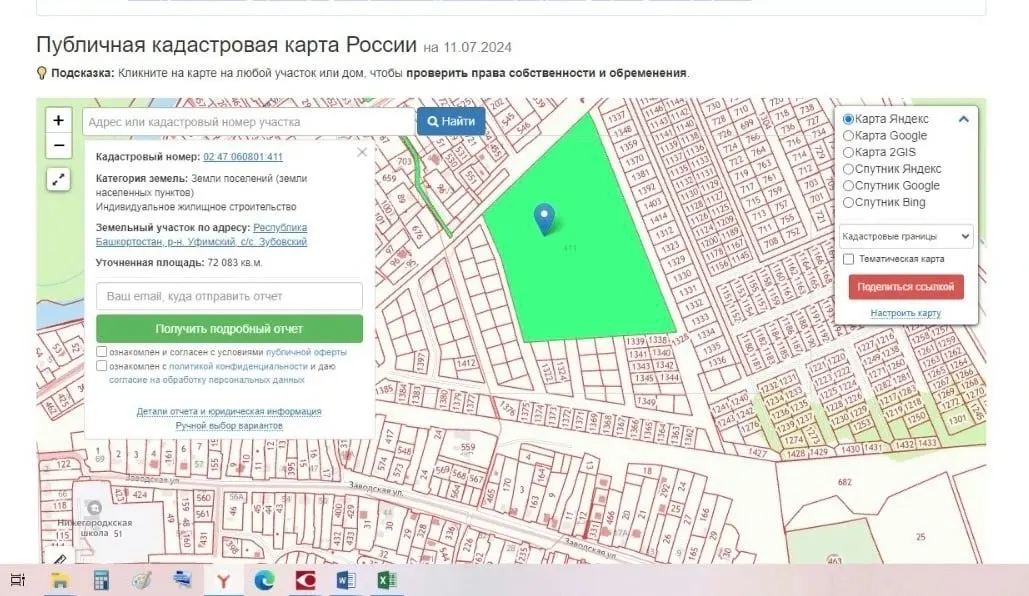Open Детали отчета и юридическая информация link
The height and width of the screenshot is (596, 1029).
point(229,412)
